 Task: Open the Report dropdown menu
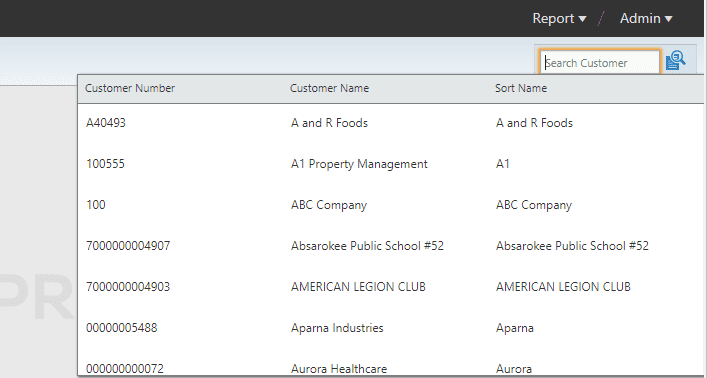(559, 18)
